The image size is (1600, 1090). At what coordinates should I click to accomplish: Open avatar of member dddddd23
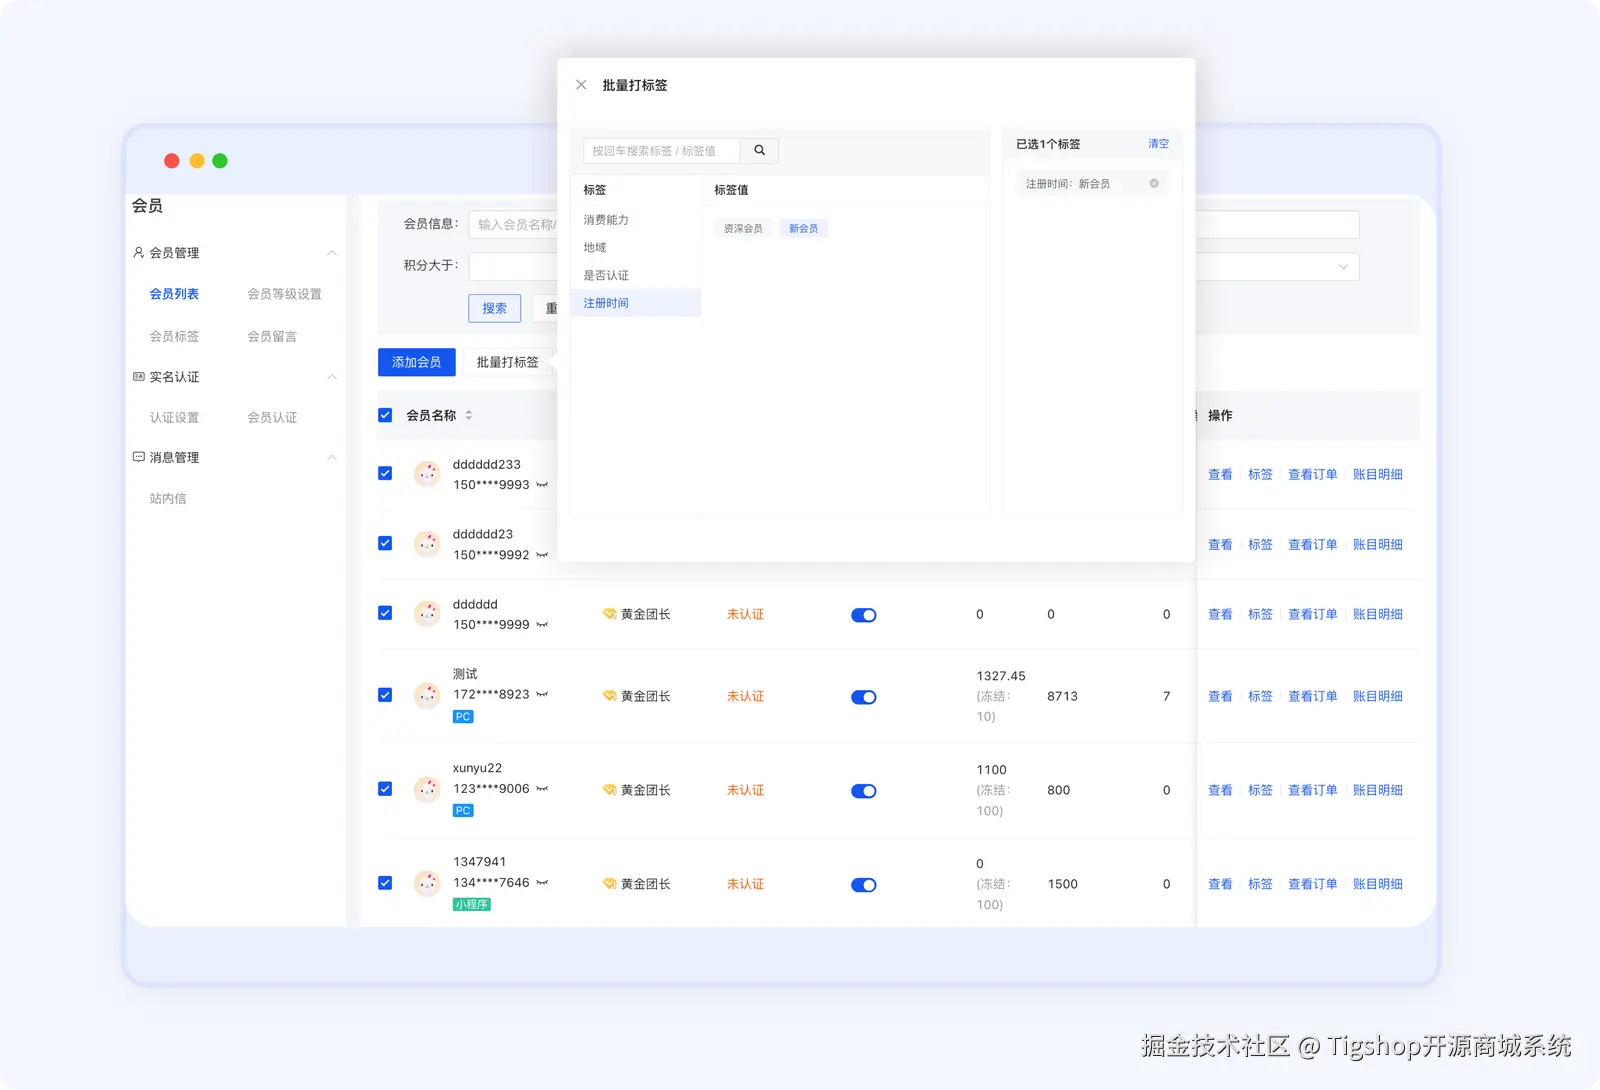coord(428,544)
